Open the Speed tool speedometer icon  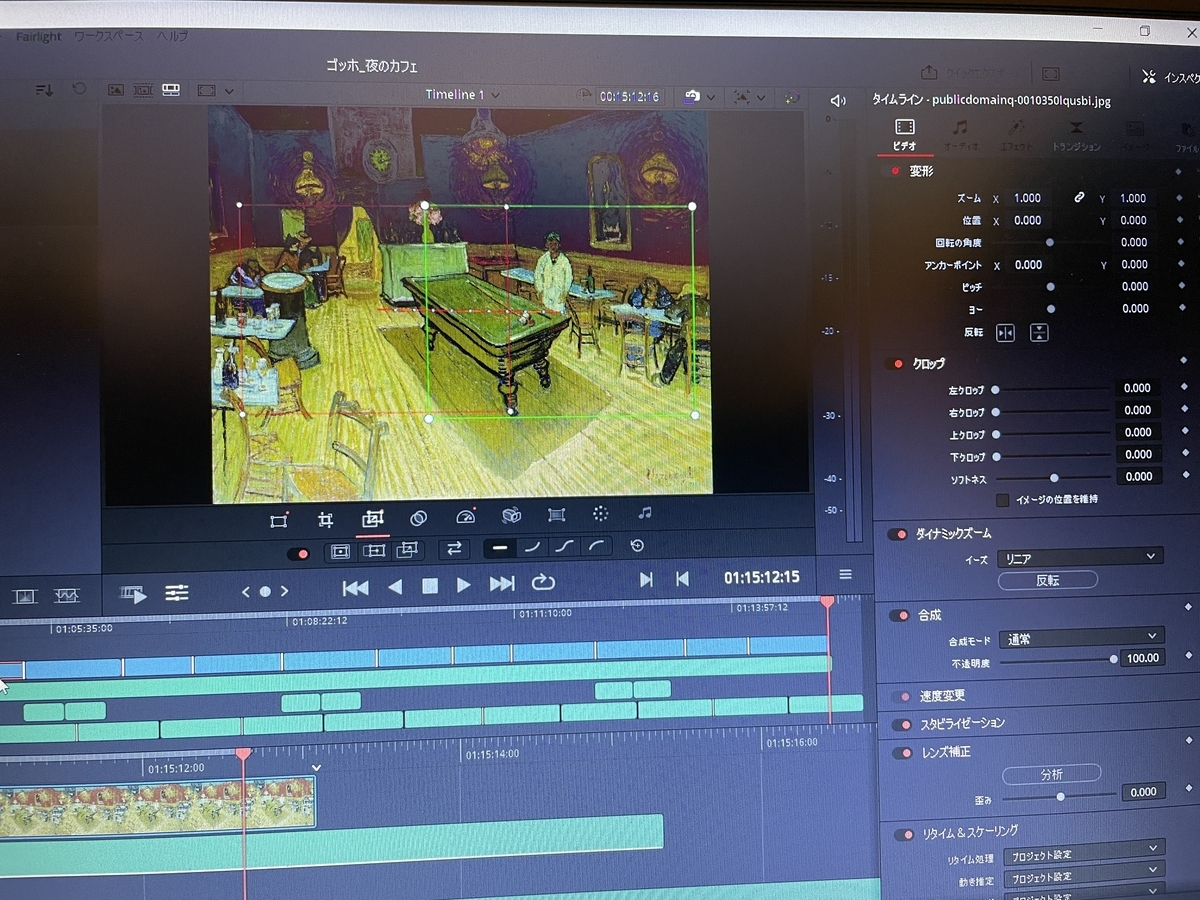(465, 517)
